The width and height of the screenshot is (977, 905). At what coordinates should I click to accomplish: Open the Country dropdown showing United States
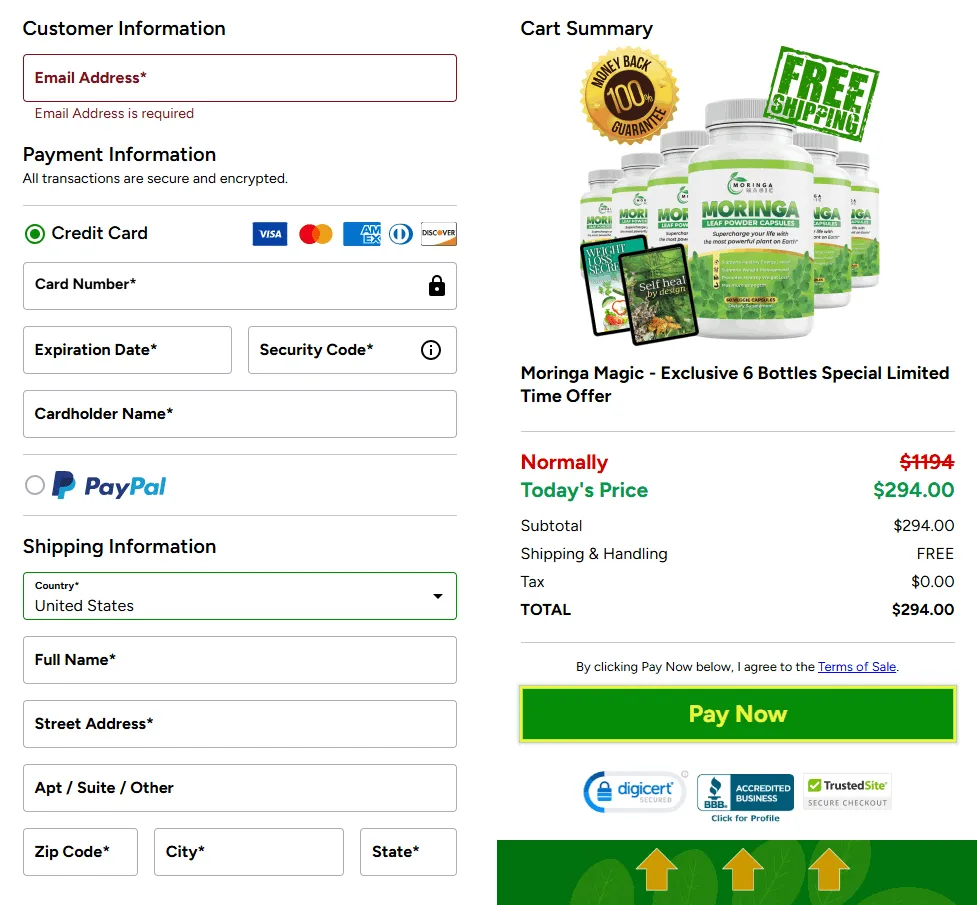point(240,596)
